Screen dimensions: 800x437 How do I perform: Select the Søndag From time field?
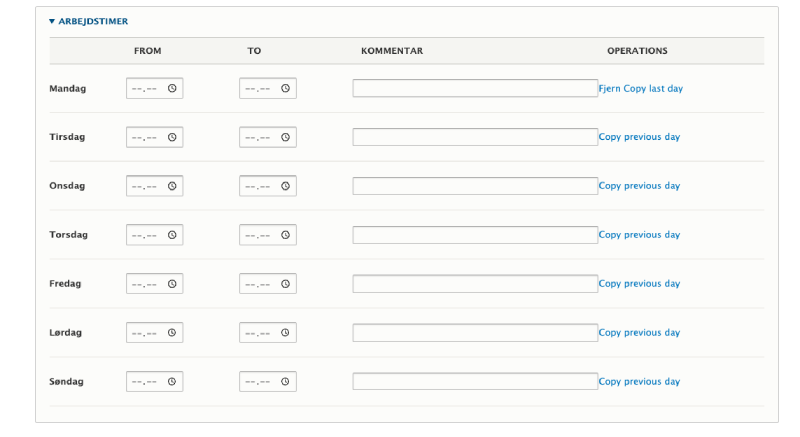point(146,382)
